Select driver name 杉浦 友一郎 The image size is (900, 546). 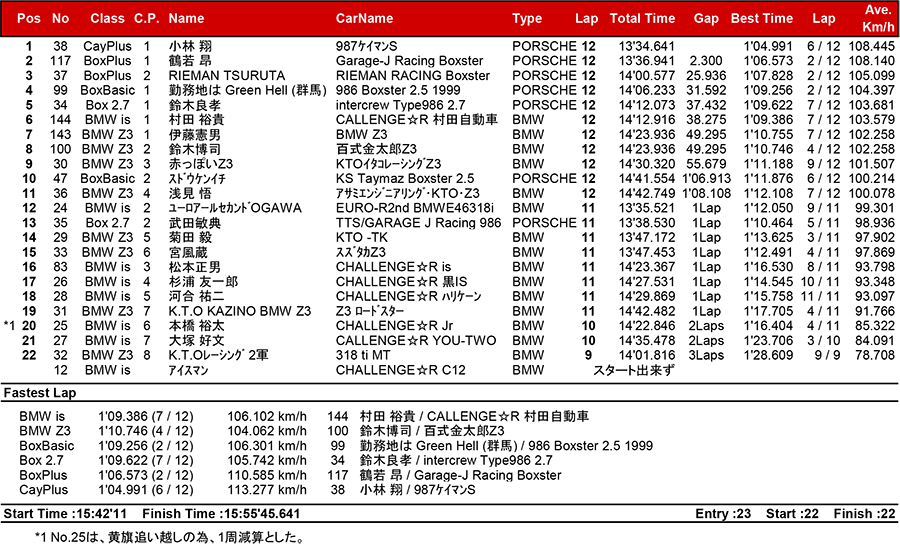coord(203,282)
